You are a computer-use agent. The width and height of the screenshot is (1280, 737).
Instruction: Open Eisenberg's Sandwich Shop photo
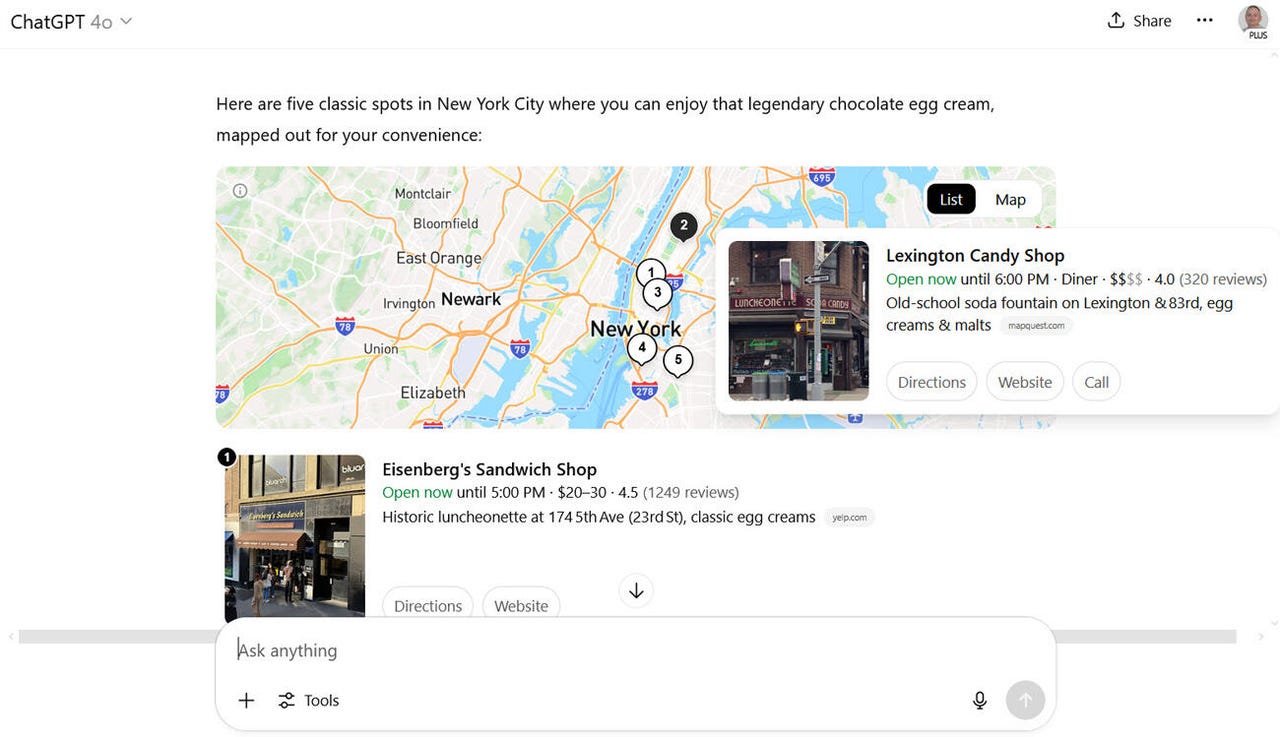(294, 538)
